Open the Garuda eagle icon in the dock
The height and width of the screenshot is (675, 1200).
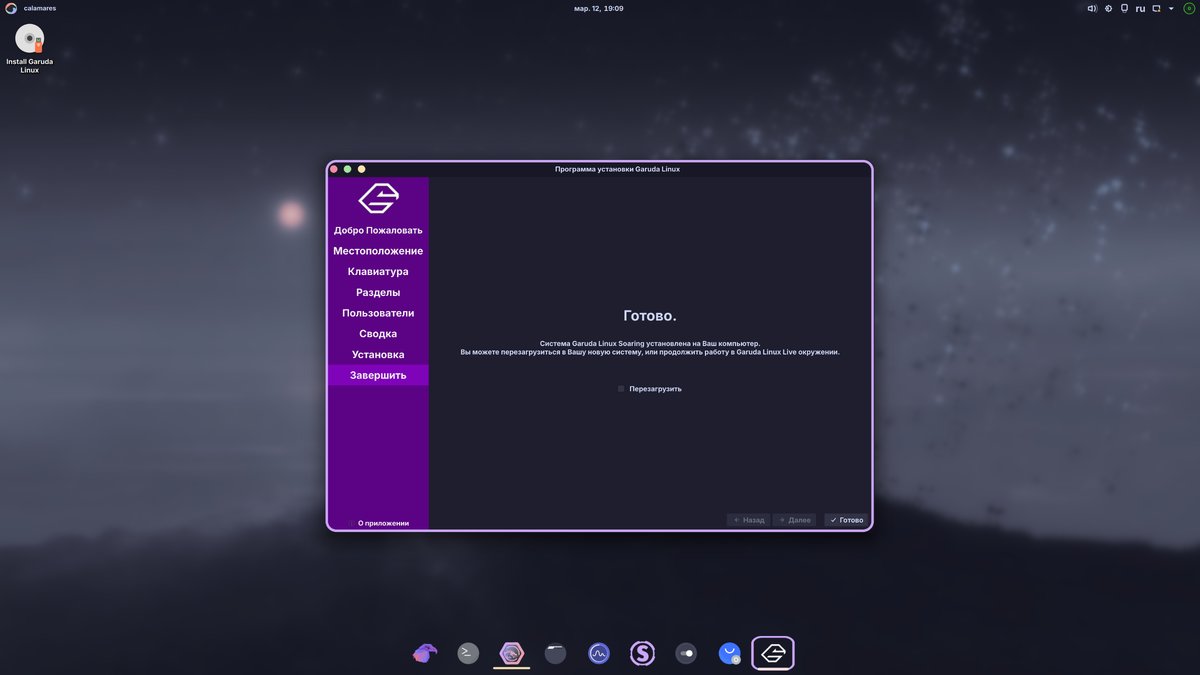pos(425,654)
